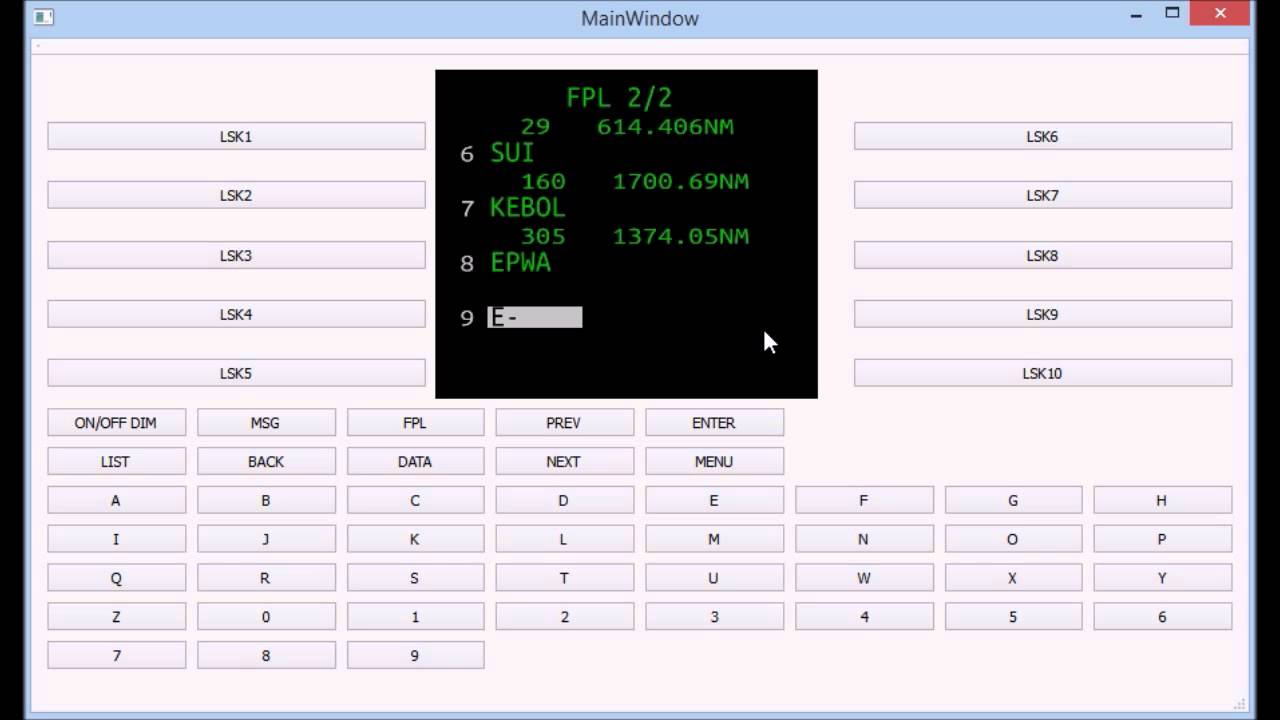The width and height of the screenshot is (1280, 720).
Task: Click the digit 3 key
Action: (714, 617)
